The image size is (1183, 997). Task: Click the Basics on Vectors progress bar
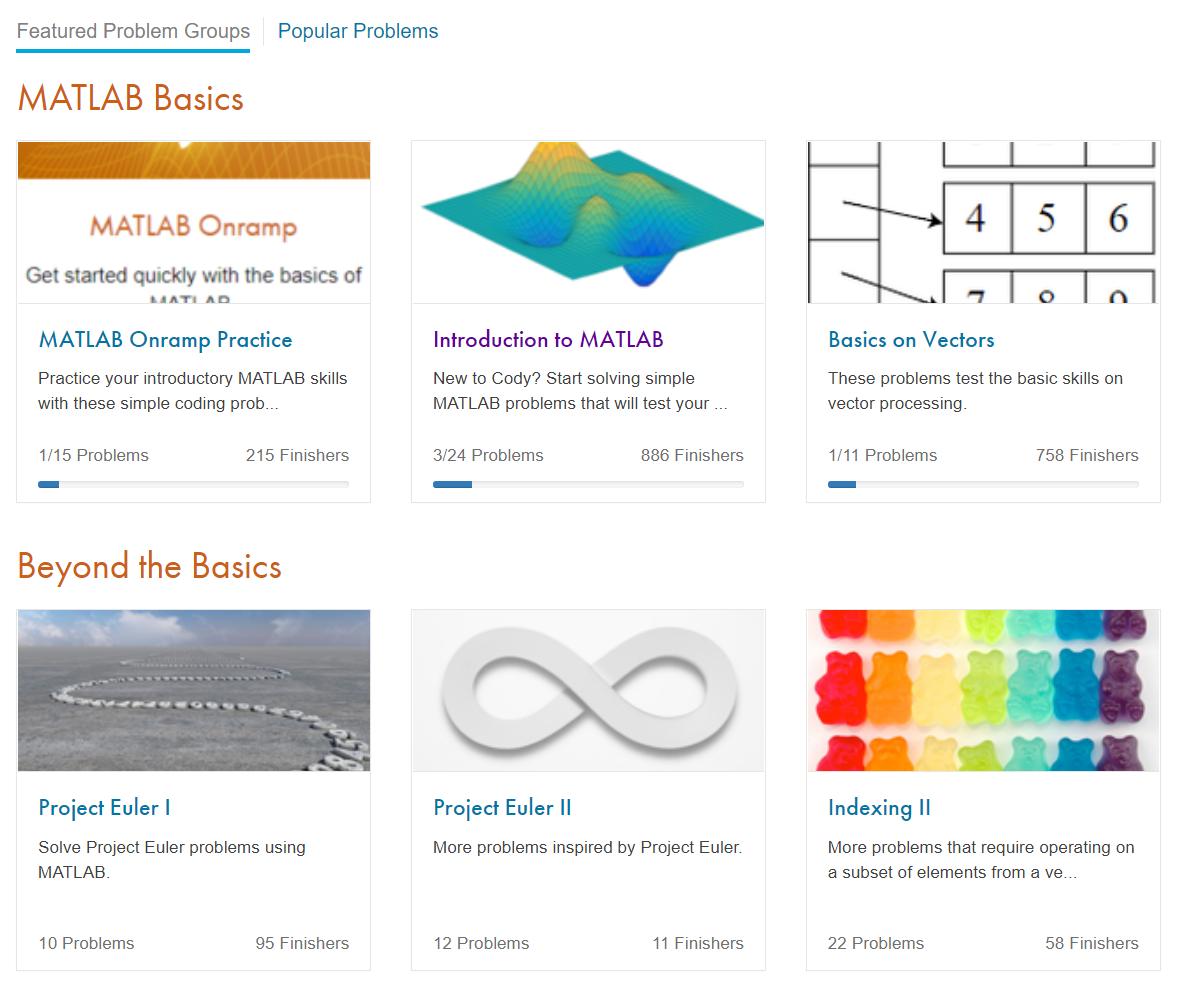[x=982, y=484]
